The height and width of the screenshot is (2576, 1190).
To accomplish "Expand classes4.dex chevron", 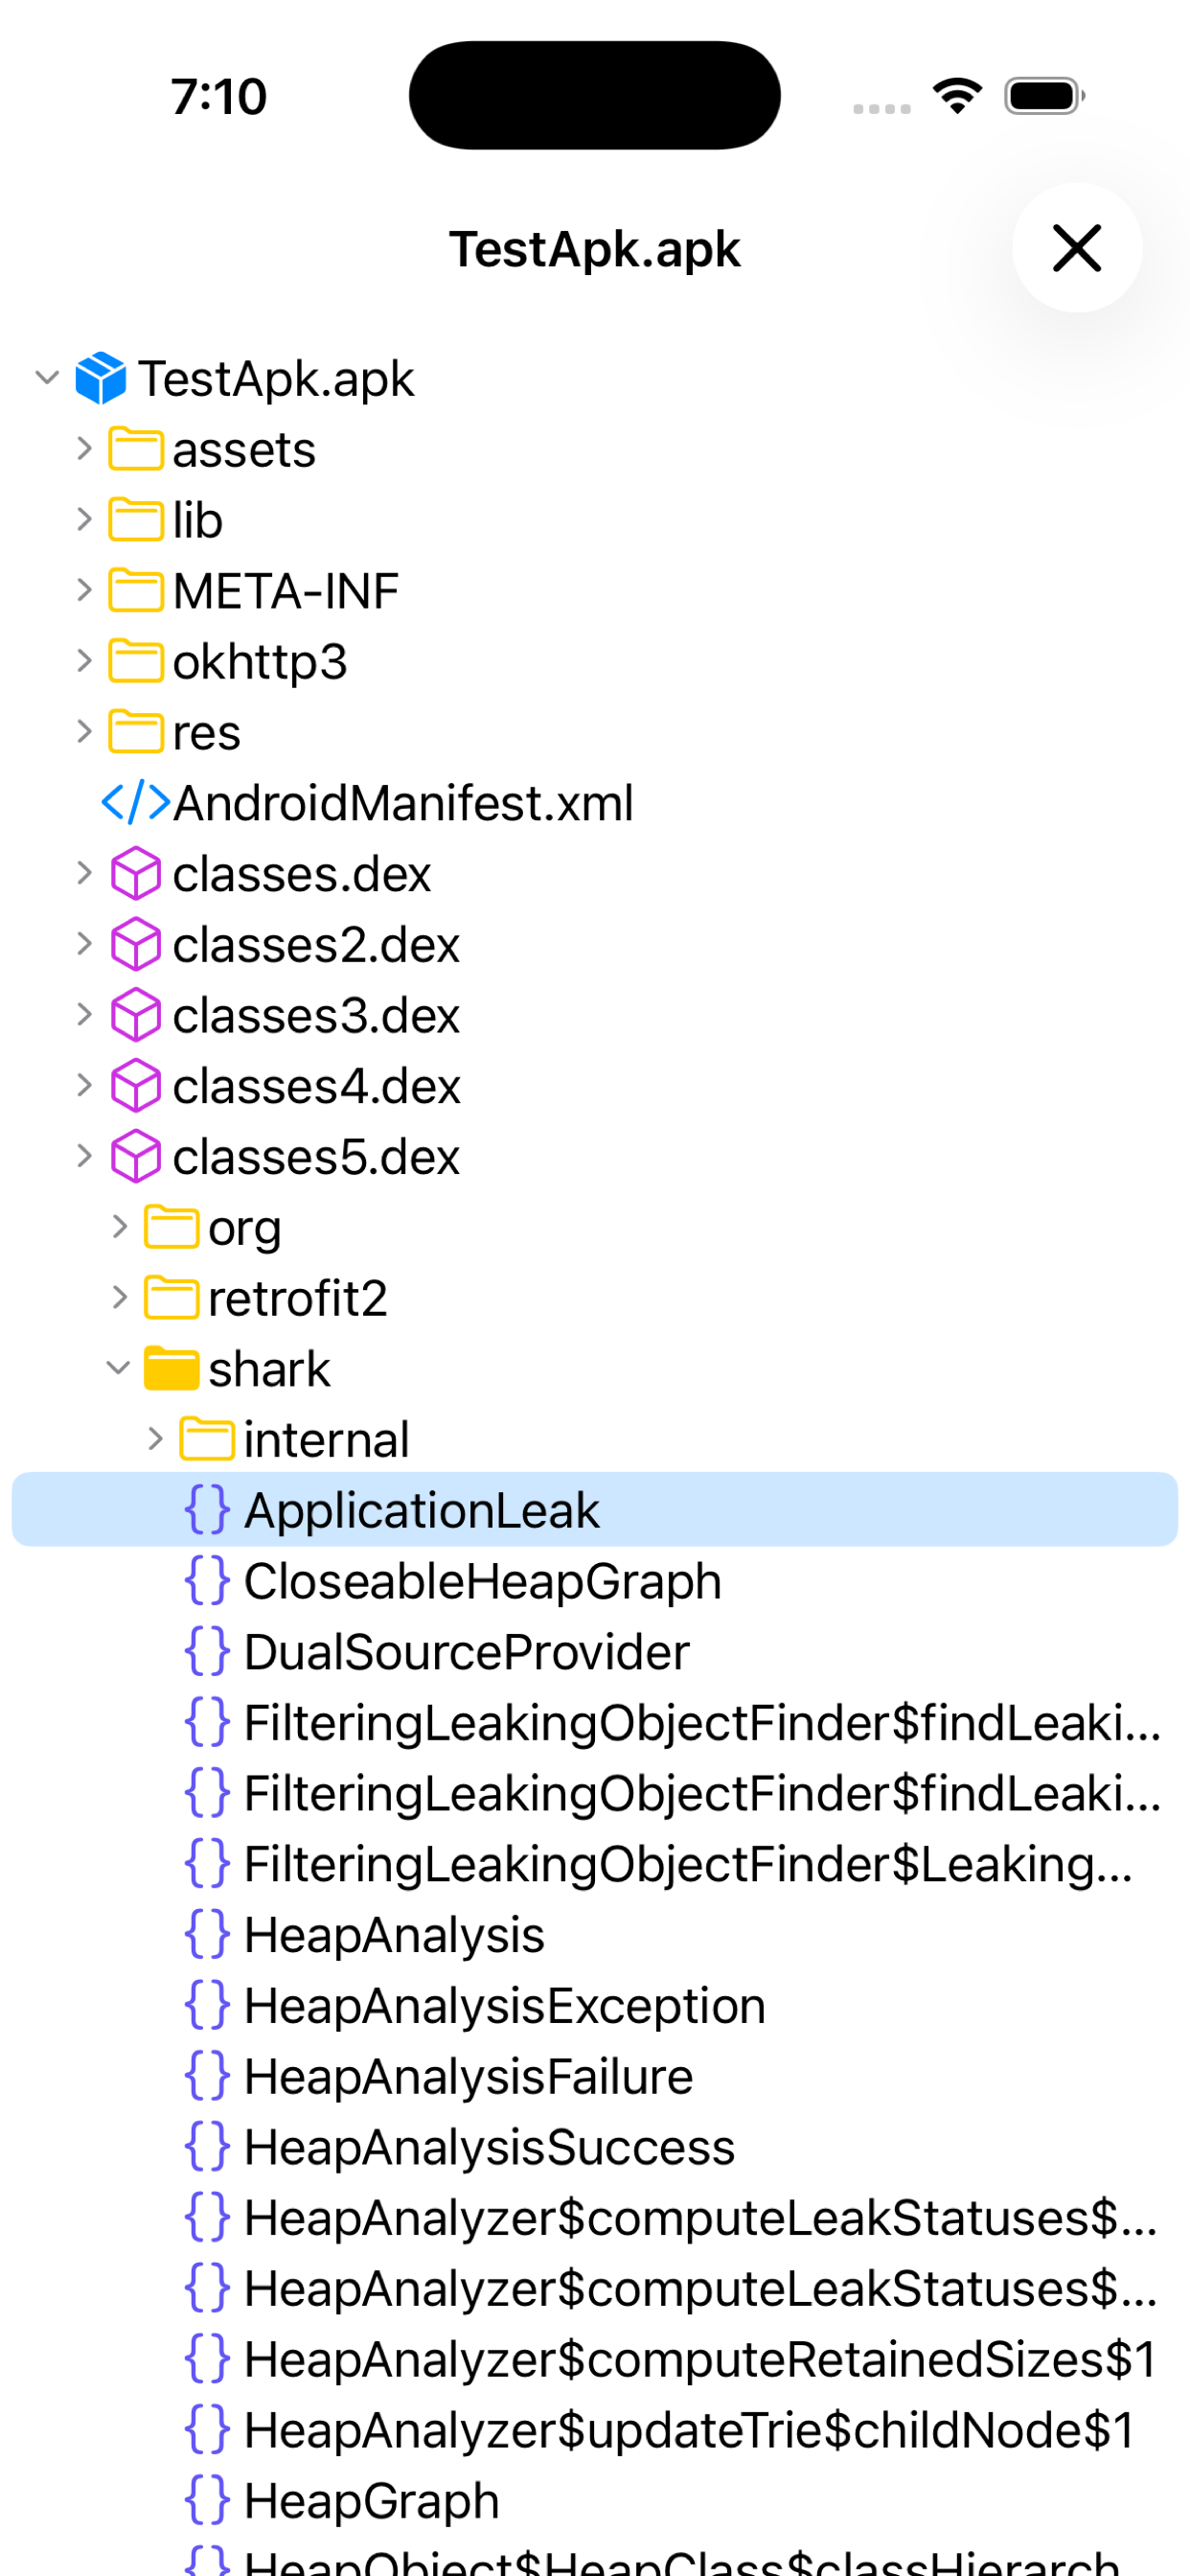I will [84, 1086].
